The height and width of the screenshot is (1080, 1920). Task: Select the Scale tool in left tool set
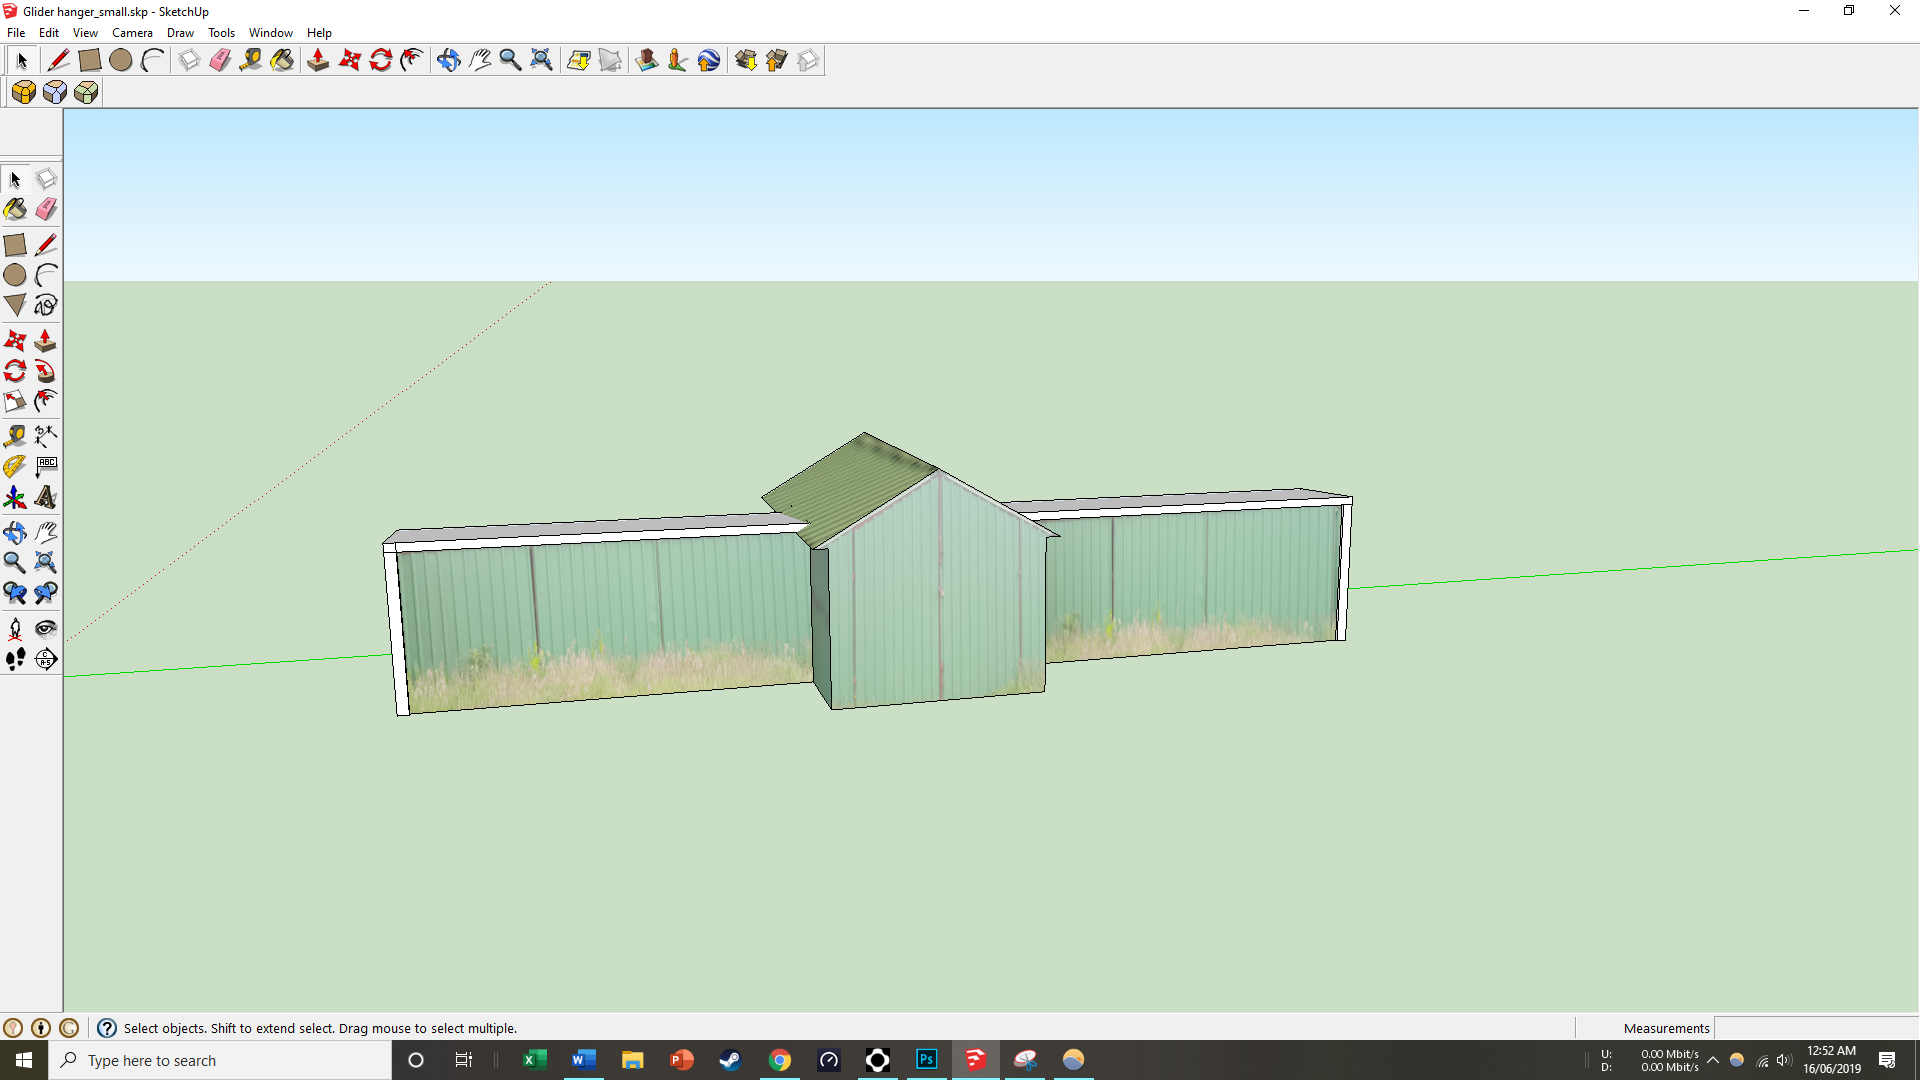coord(15,401)
